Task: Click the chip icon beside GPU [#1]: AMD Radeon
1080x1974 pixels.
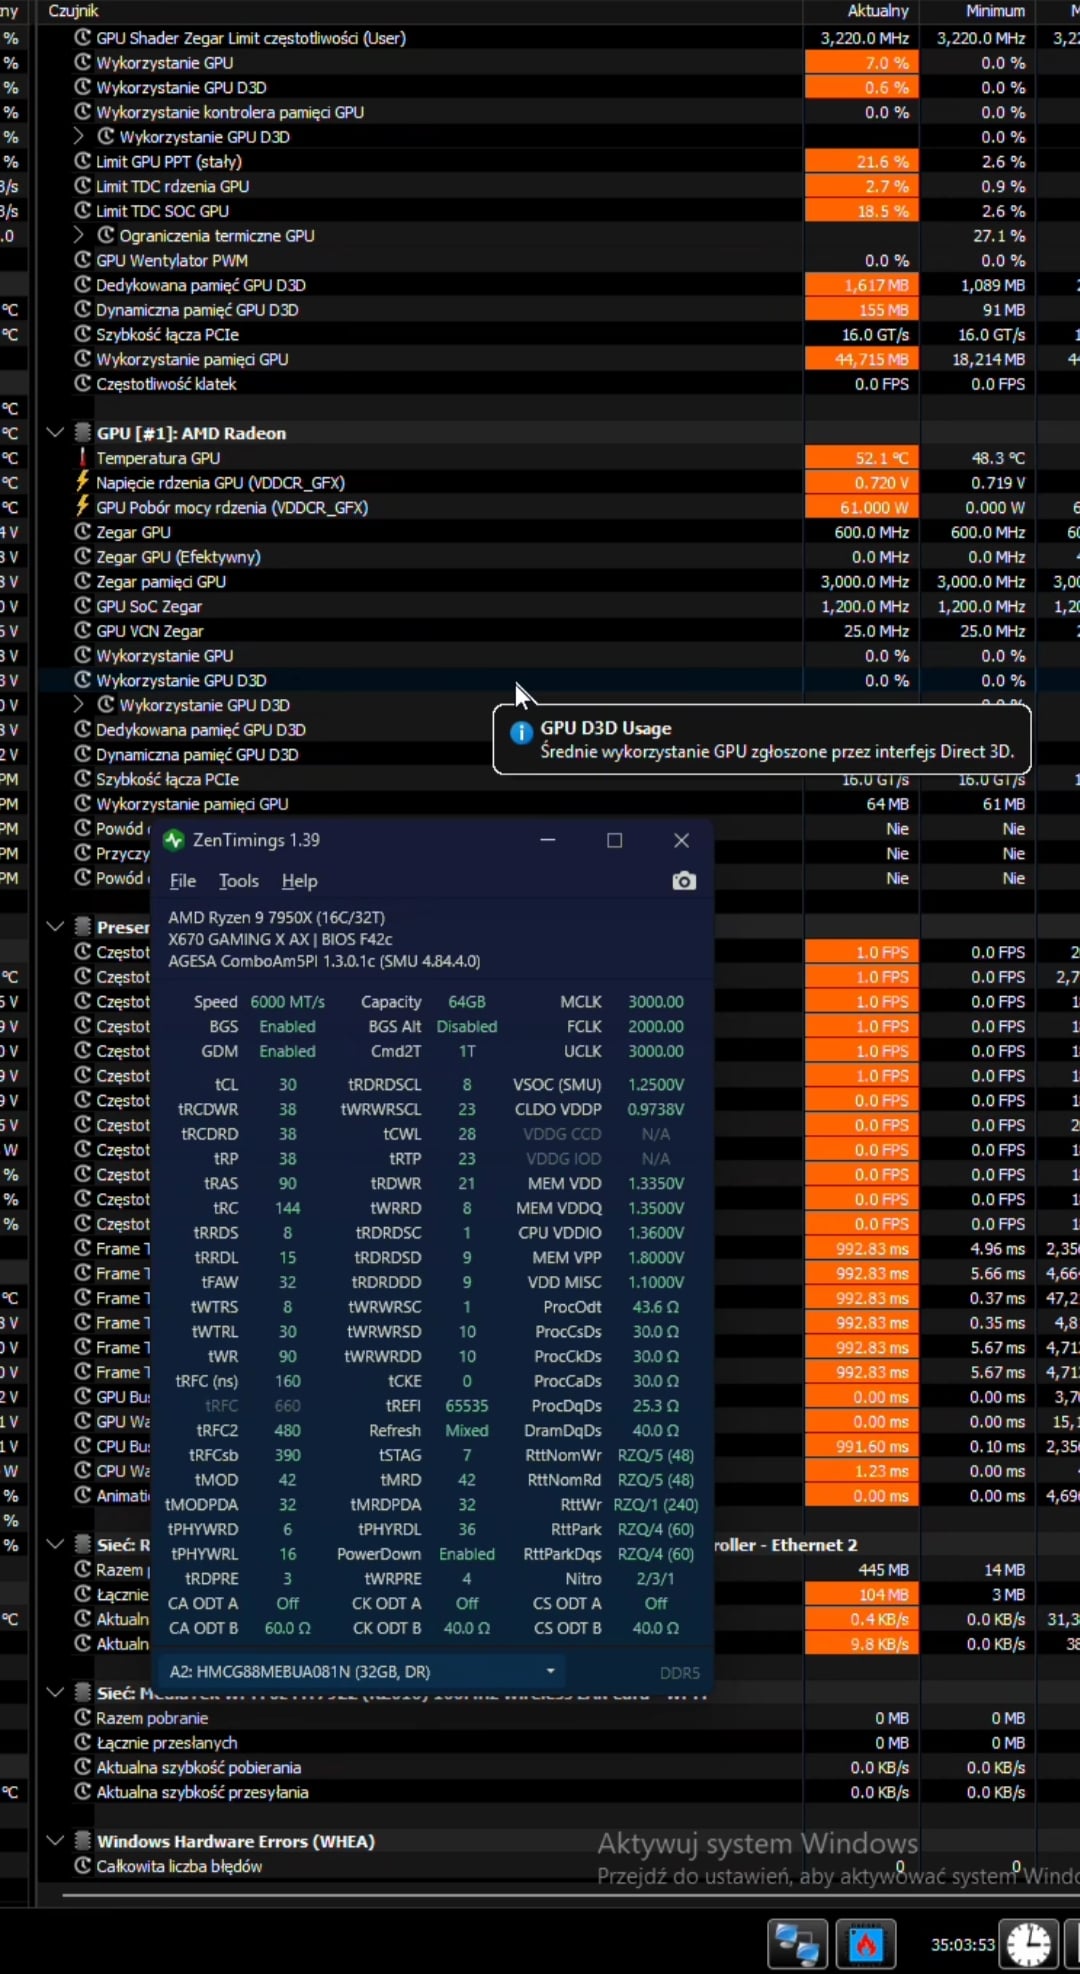Action: pos(83,433)
